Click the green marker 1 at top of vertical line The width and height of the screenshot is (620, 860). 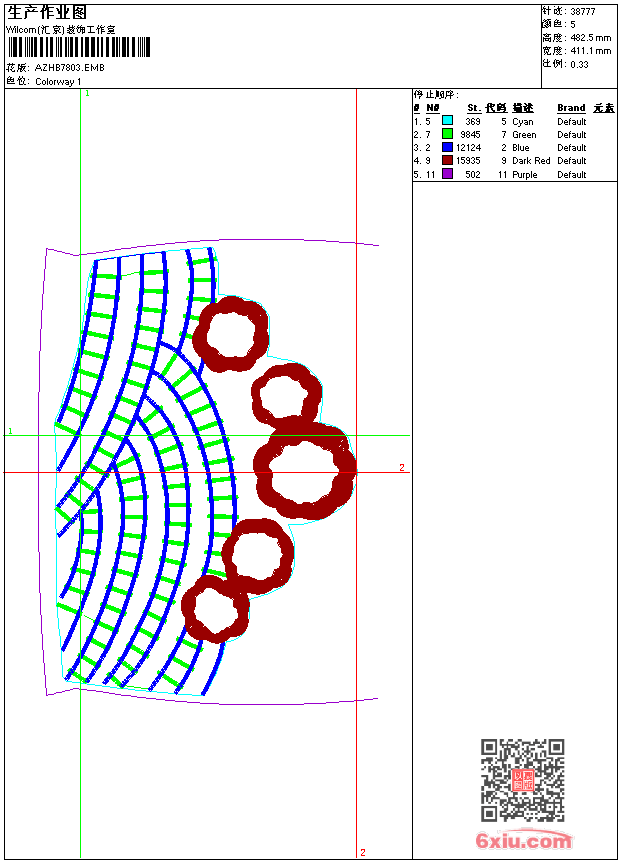tap(87, 94)
